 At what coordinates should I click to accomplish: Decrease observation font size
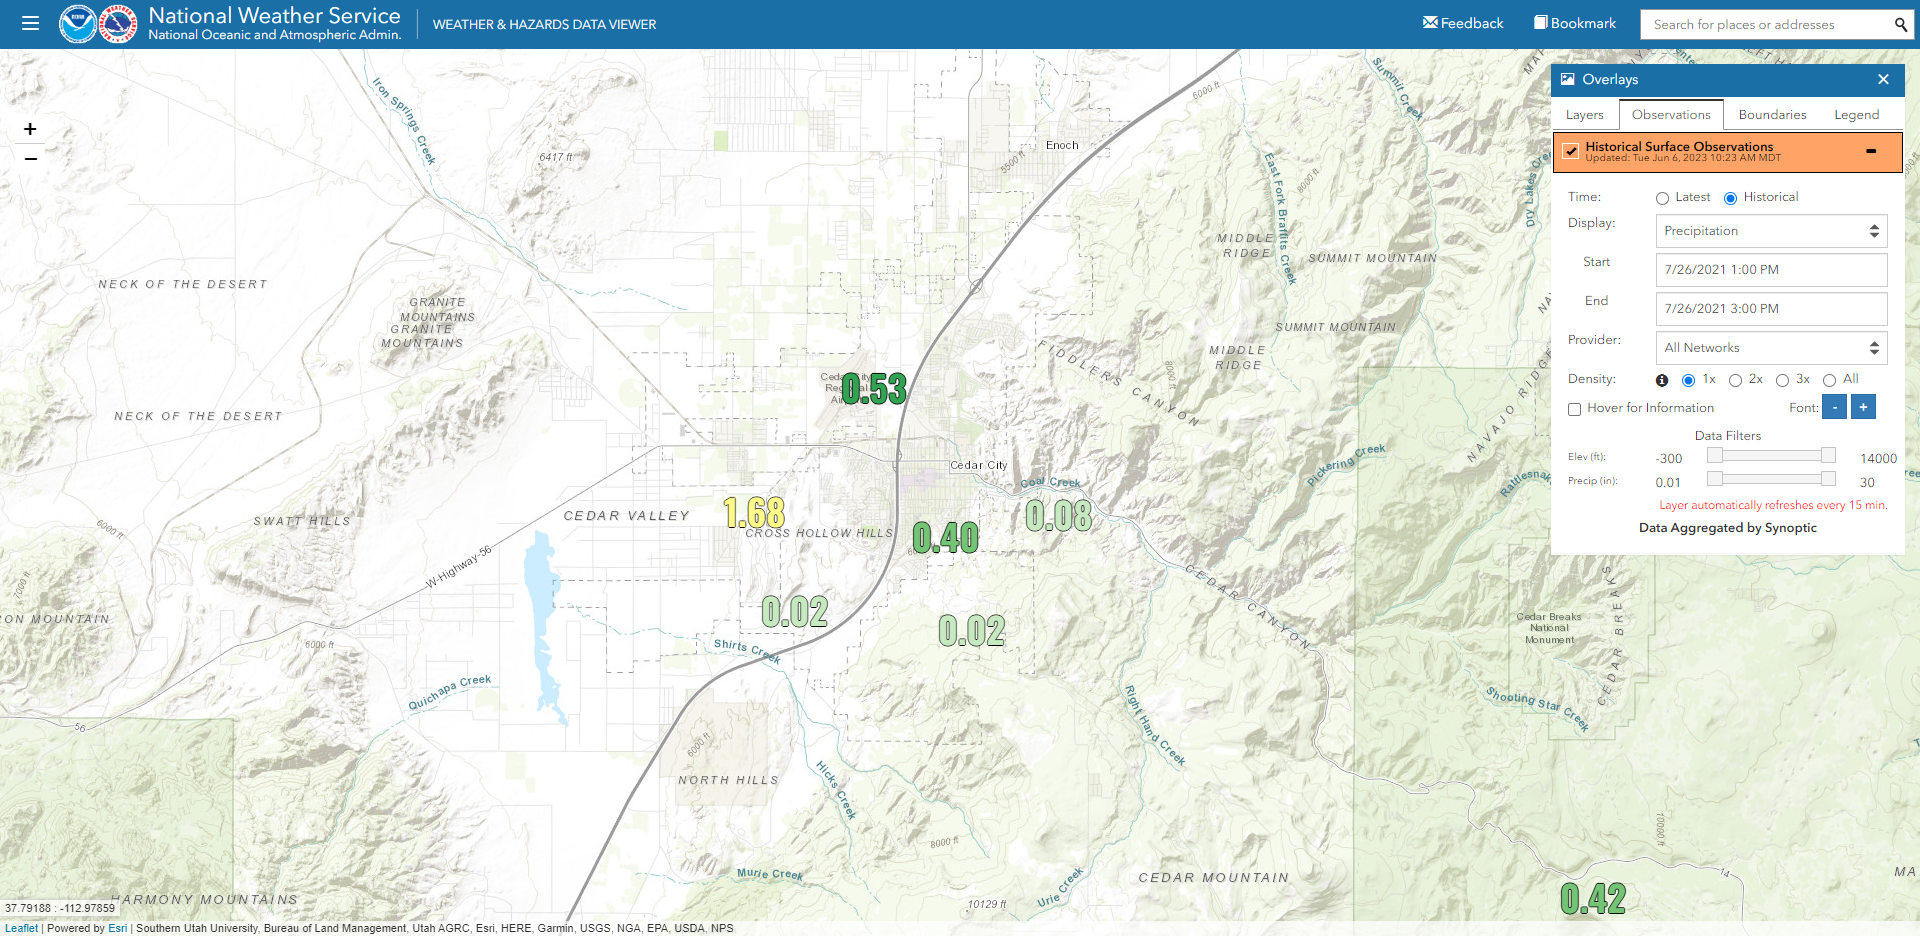[1834, 407]
